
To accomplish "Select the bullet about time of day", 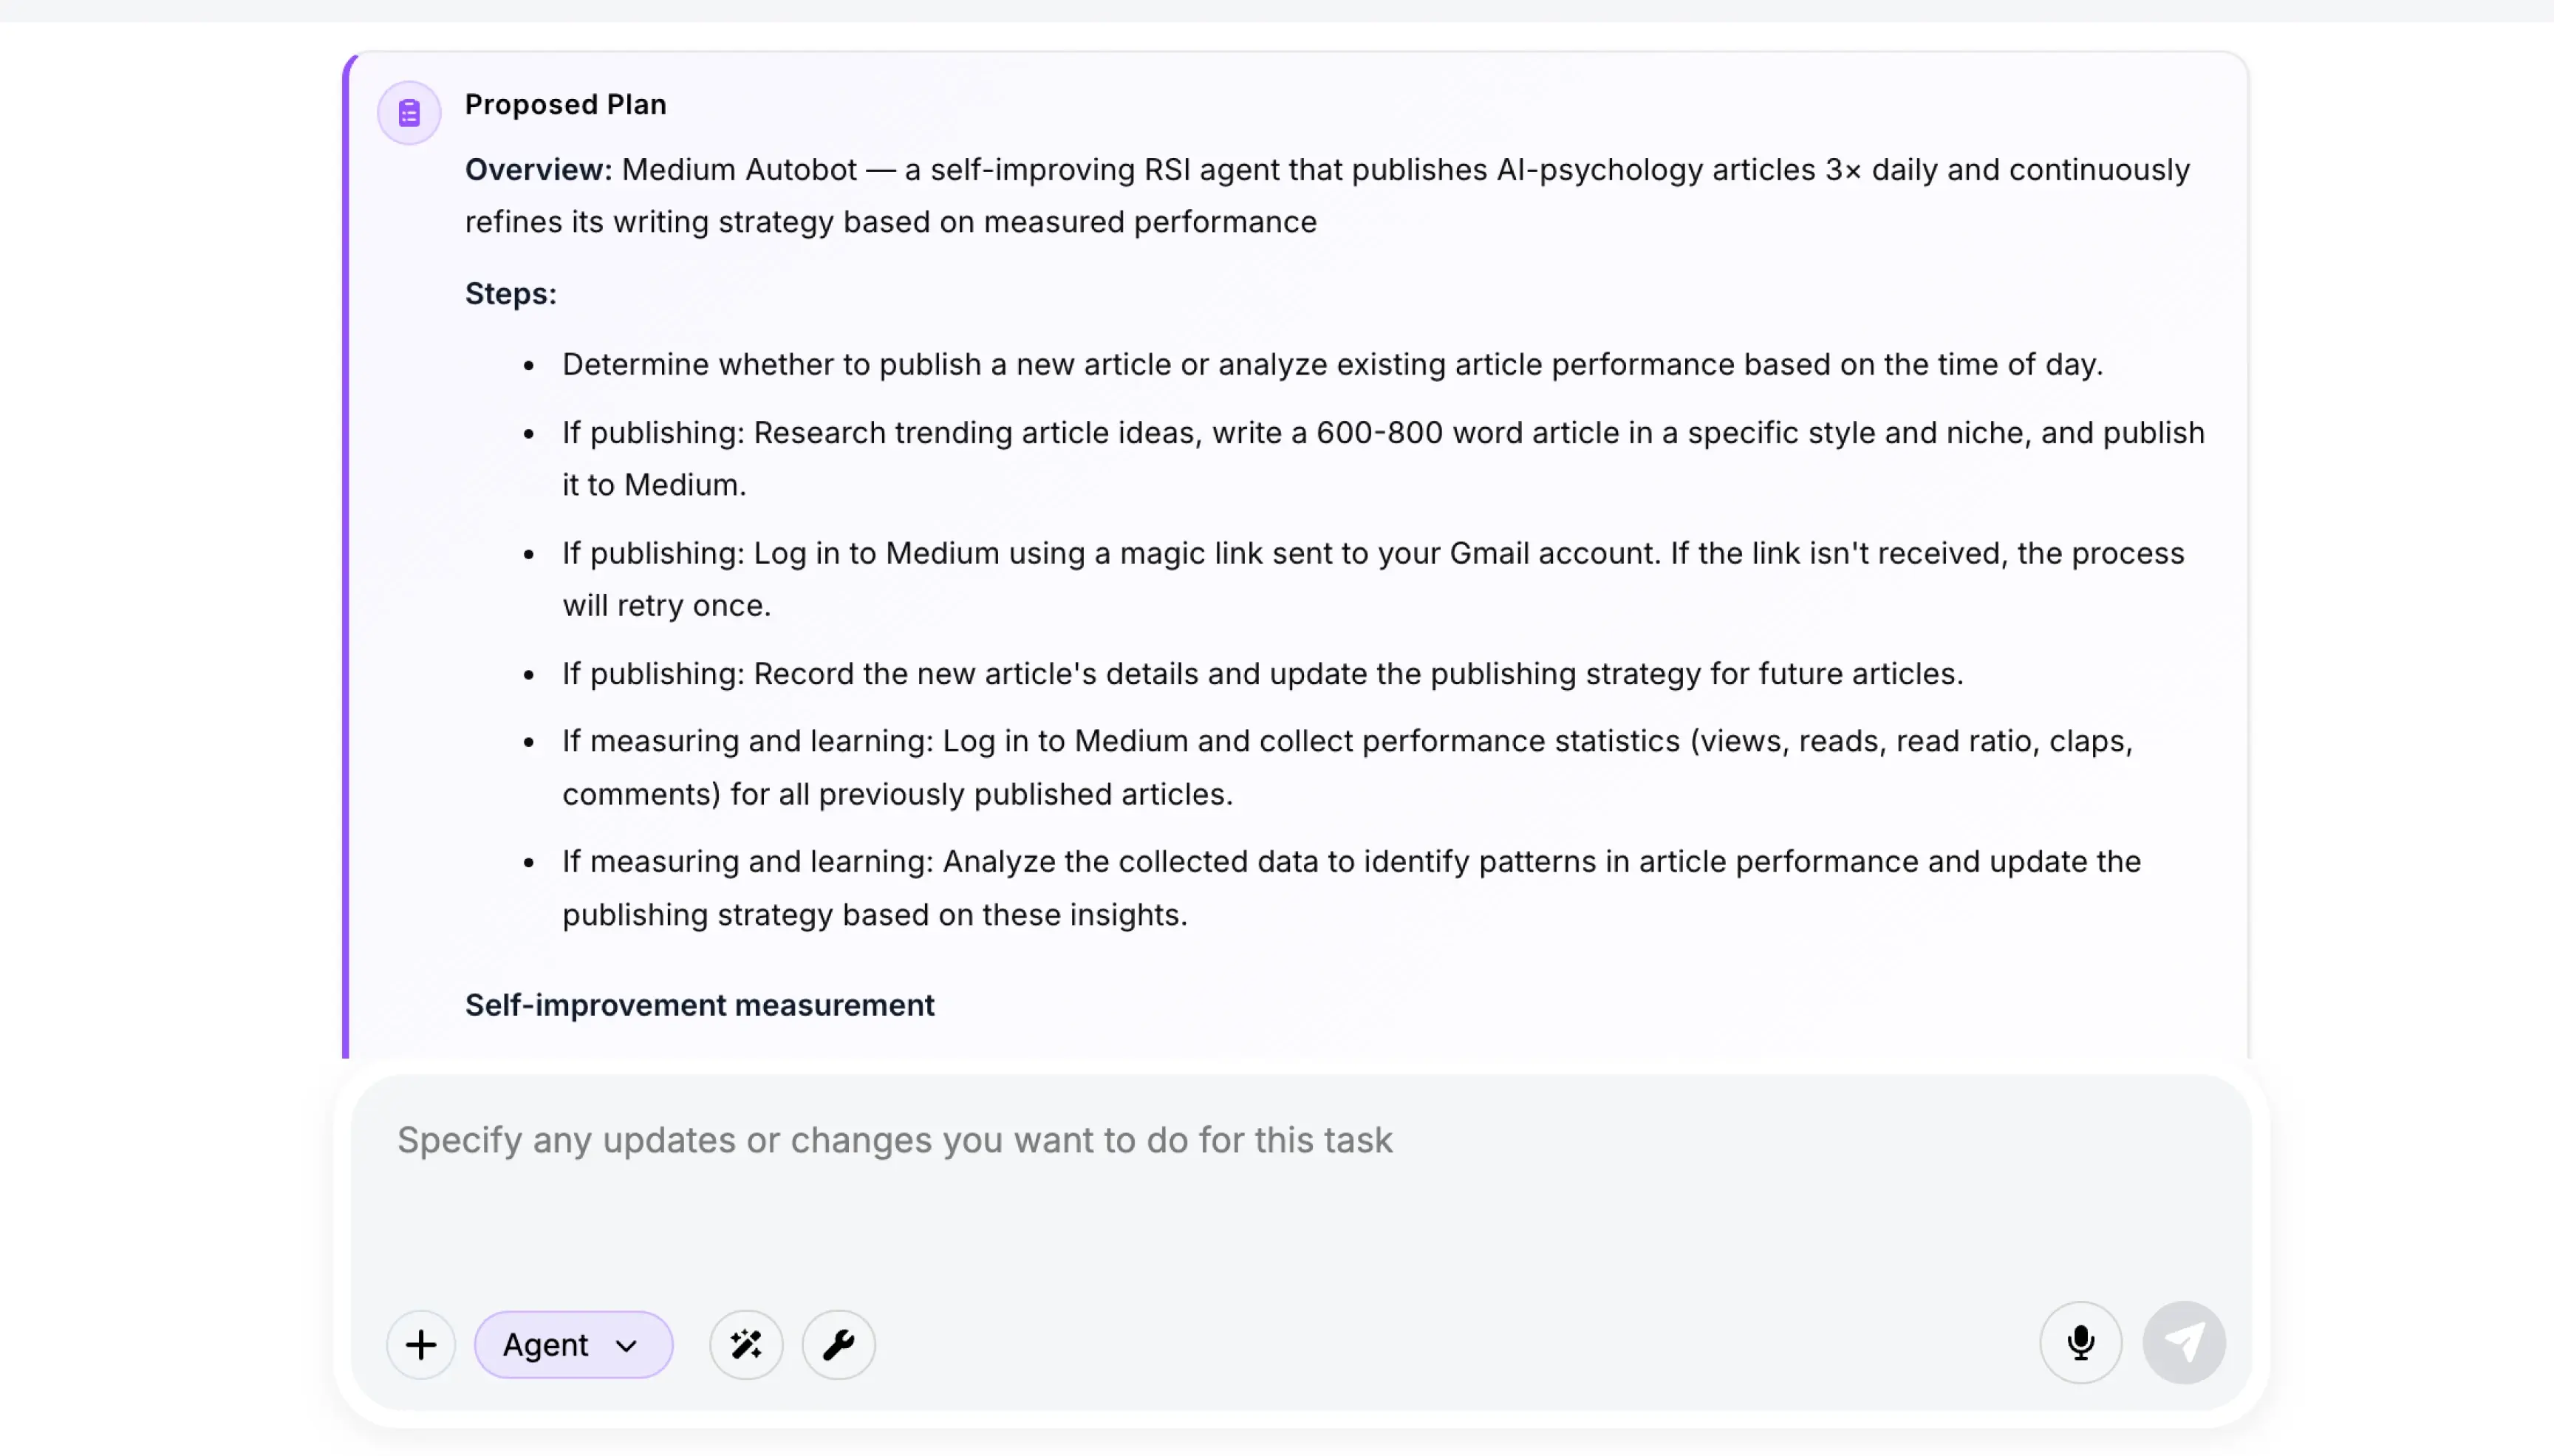I will pos(1332,364).
